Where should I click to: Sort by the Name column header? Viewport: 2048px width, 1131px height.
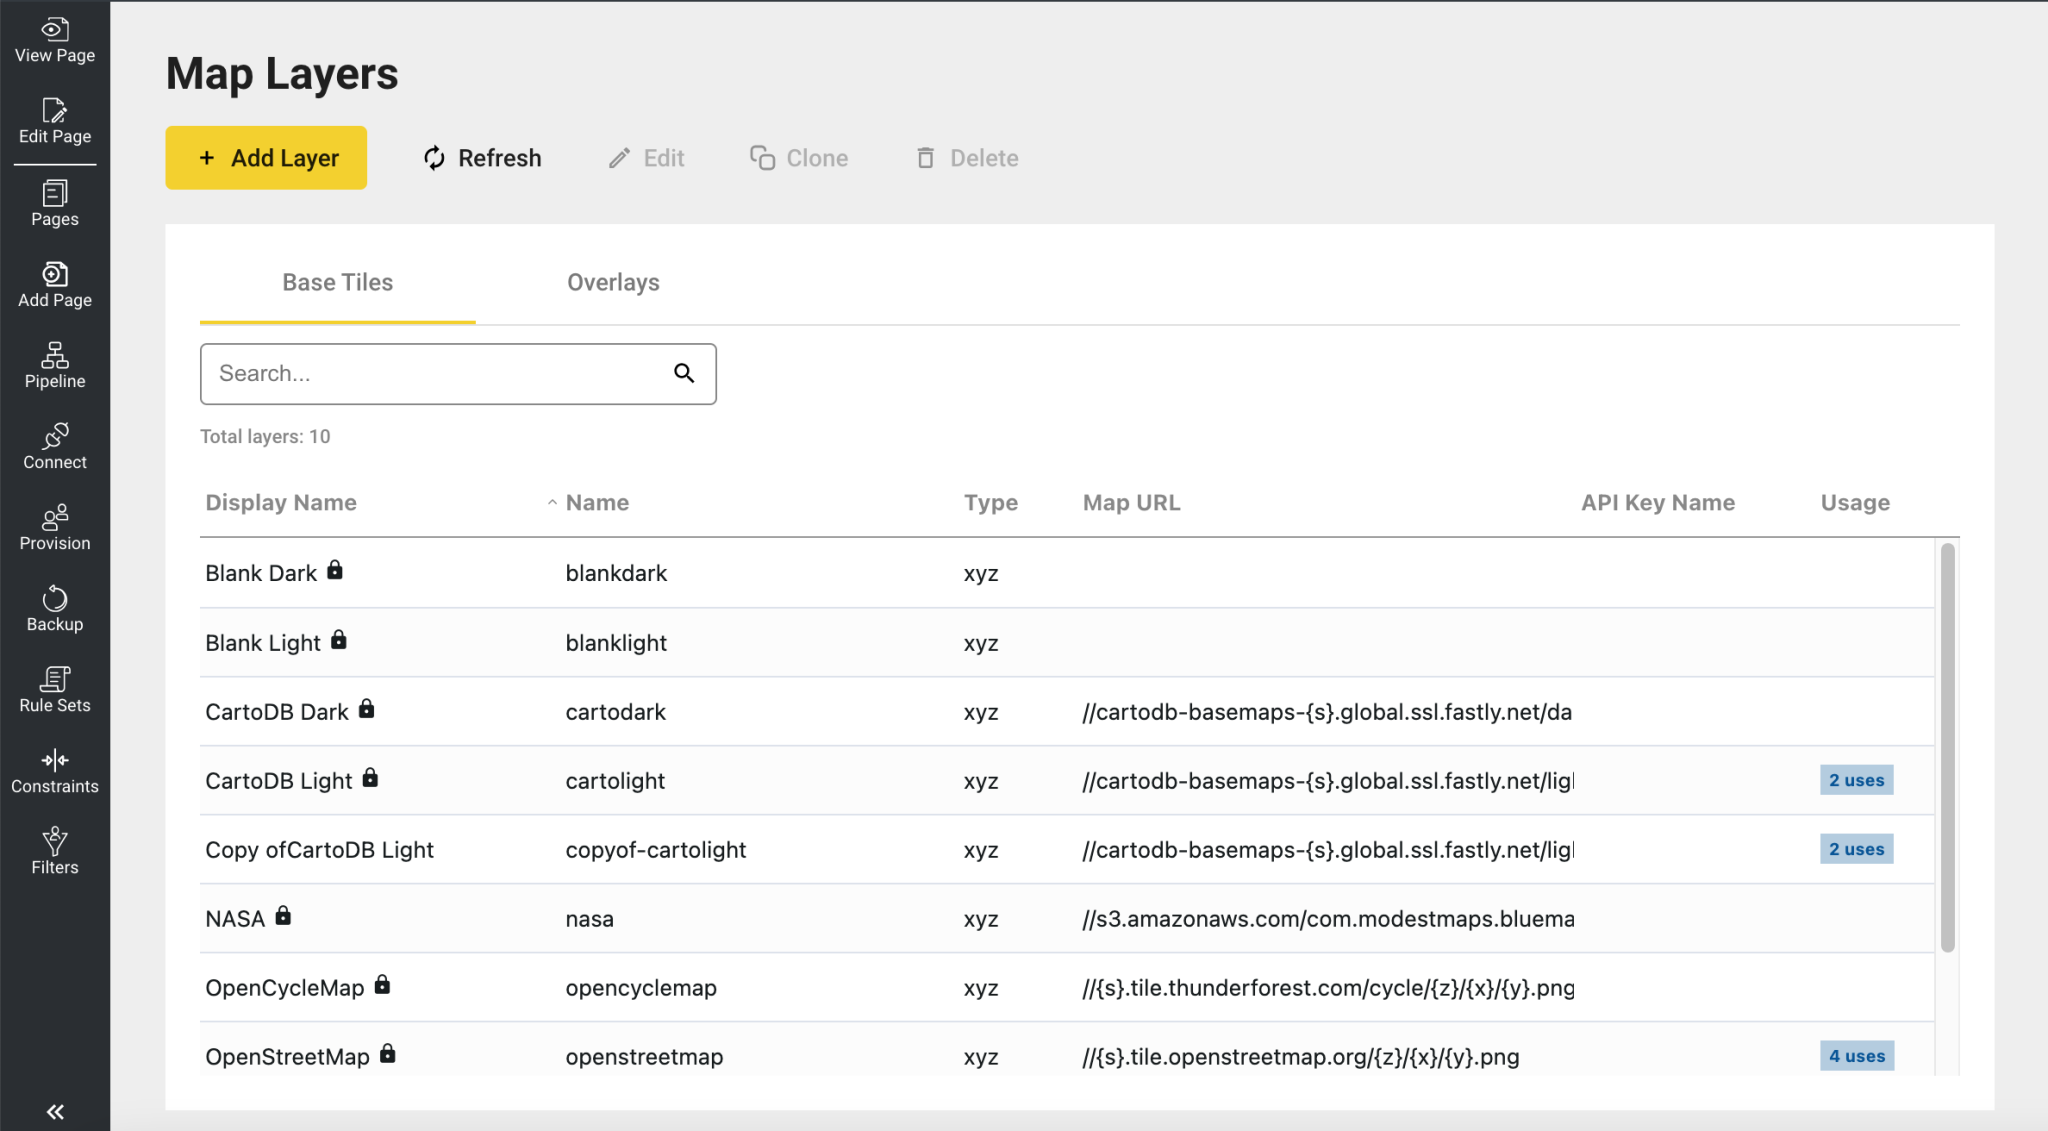coord(597,503)
